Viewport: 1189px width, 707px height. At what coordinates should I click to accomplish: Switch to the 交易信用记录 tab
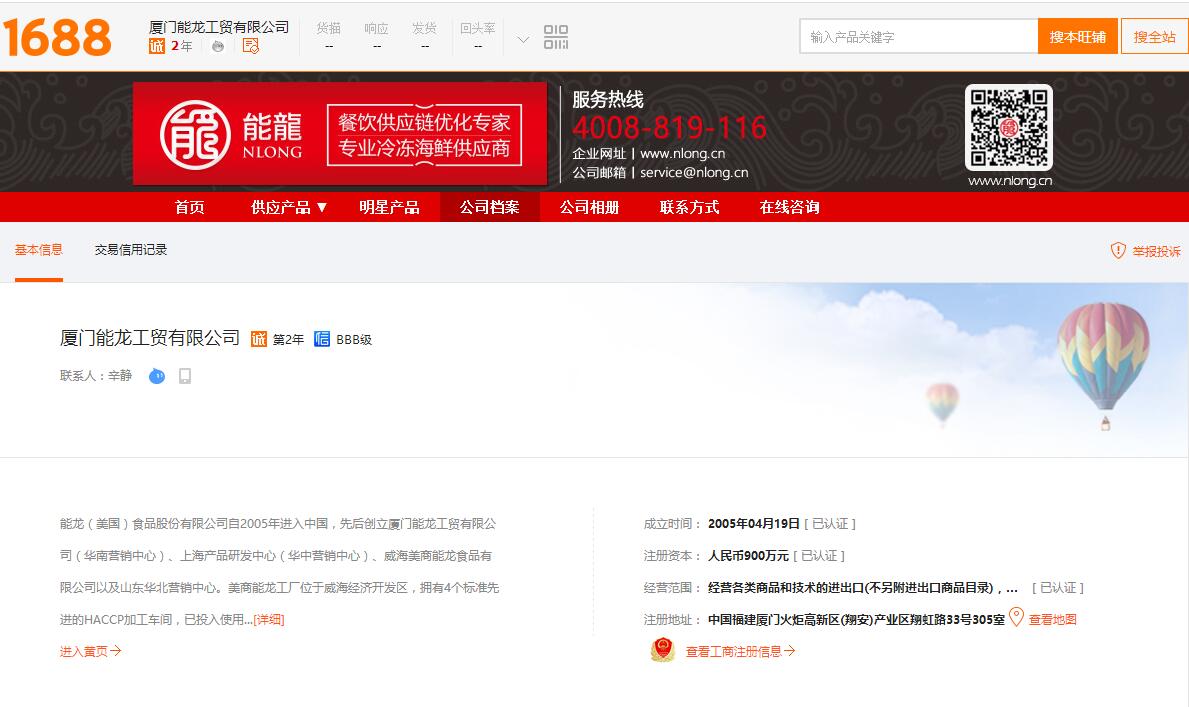tap(131, 250)
